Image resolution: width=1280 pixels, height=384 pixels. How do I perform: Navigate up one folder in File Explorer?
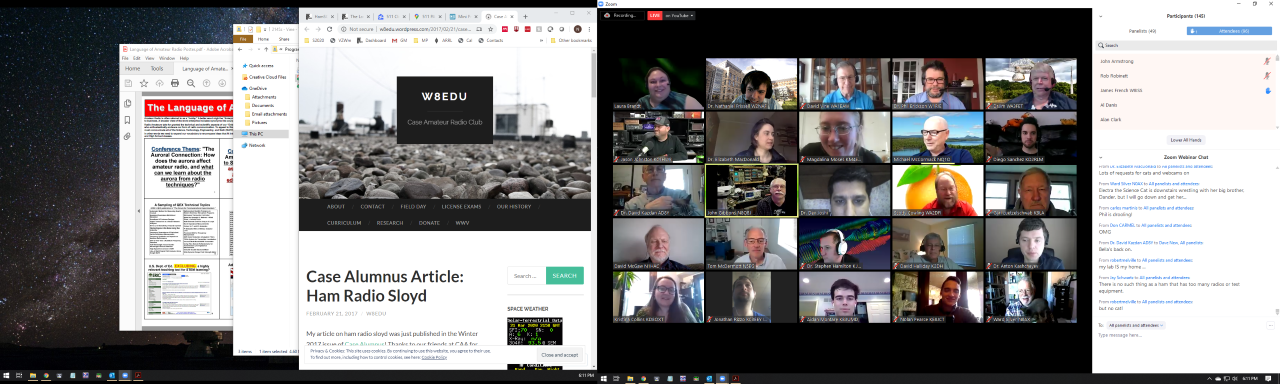[x=266, y=48]
